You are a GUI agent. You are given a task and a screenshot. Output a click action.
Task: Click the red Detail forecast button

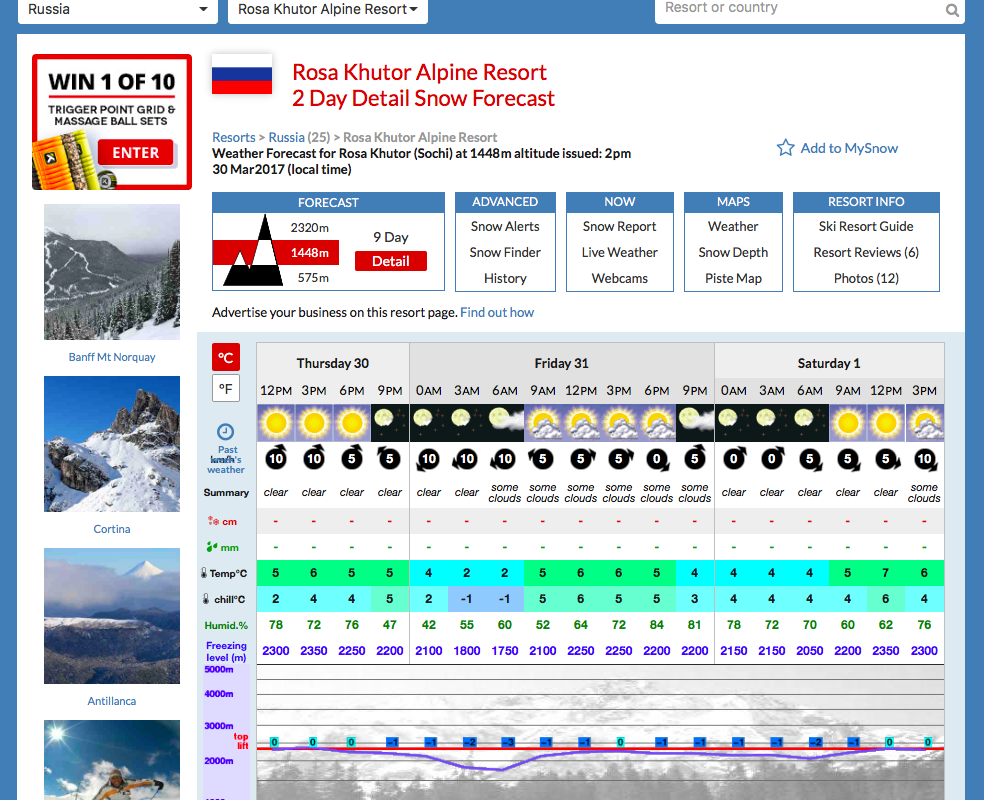390,261
